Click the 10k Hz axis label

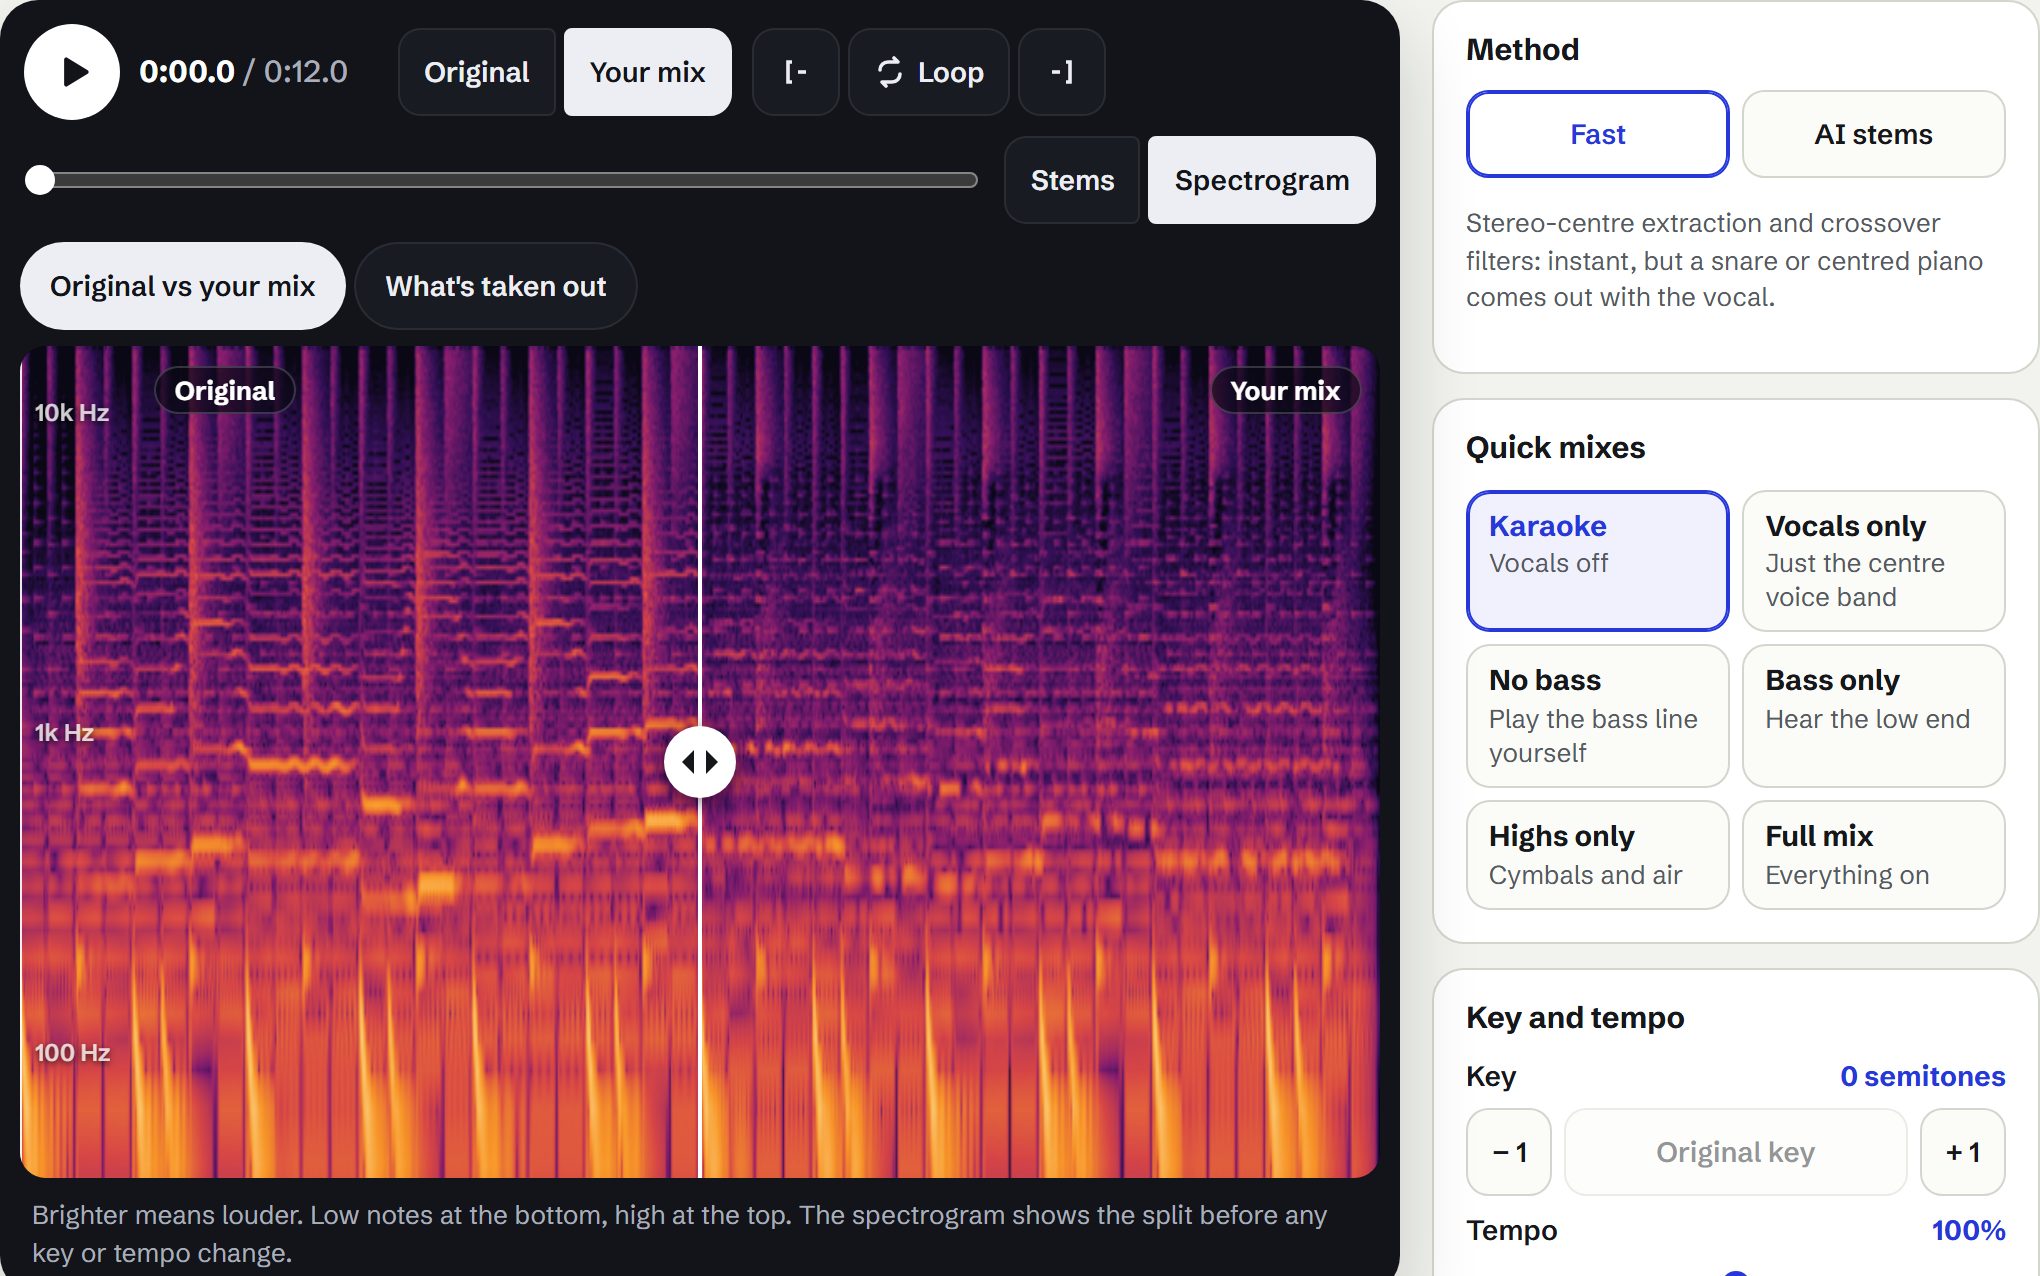[x=72, y=413]
